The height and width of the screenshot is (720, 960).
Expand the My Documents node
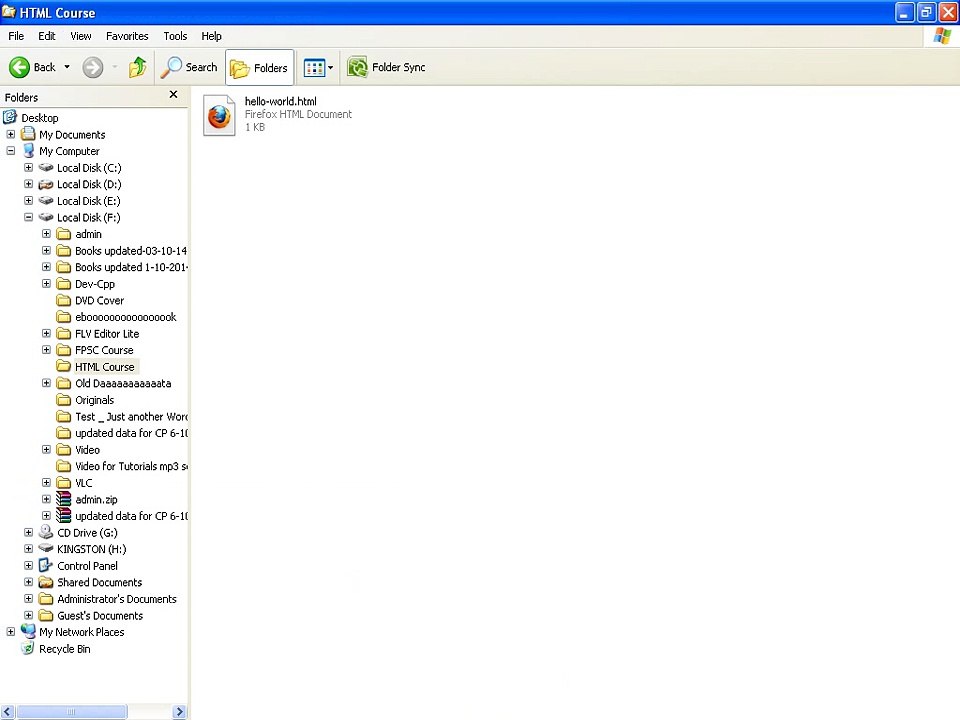(10, 134)
